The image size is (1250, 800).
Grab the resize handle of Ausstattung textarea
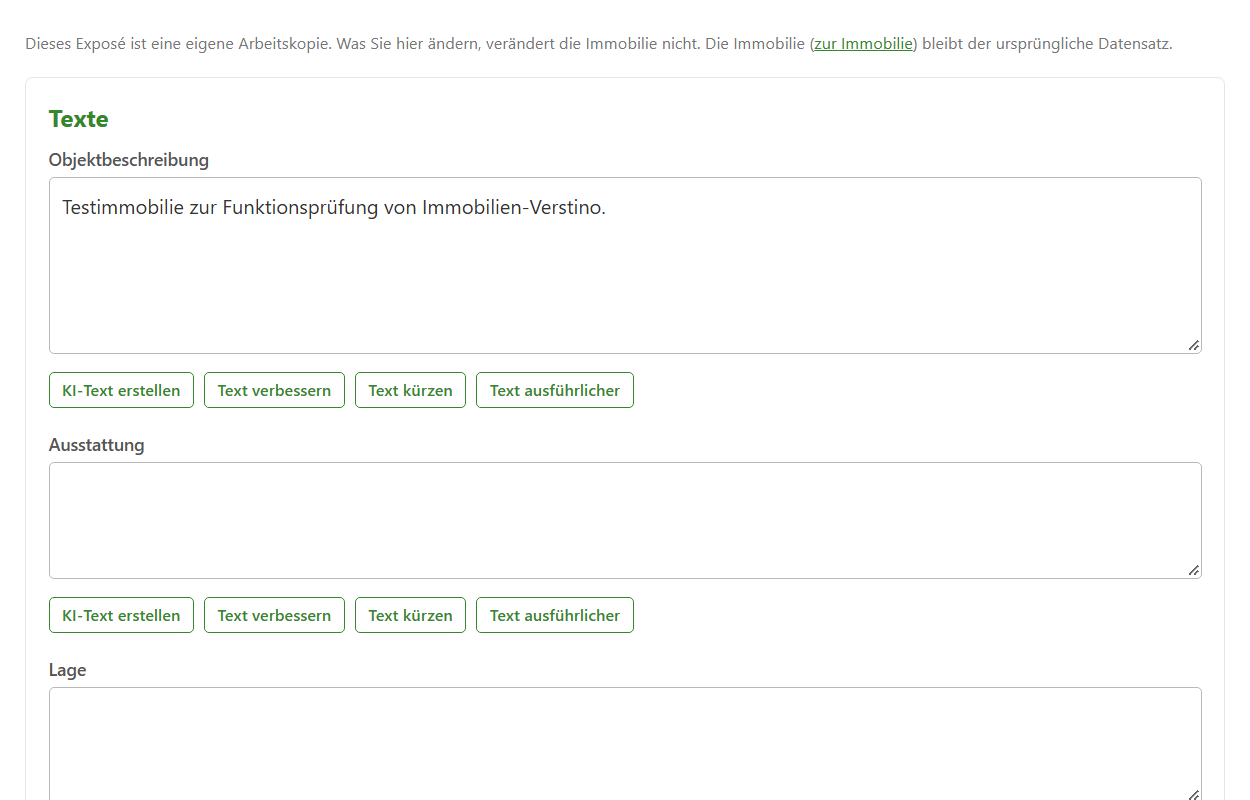tap(1193, 570)
